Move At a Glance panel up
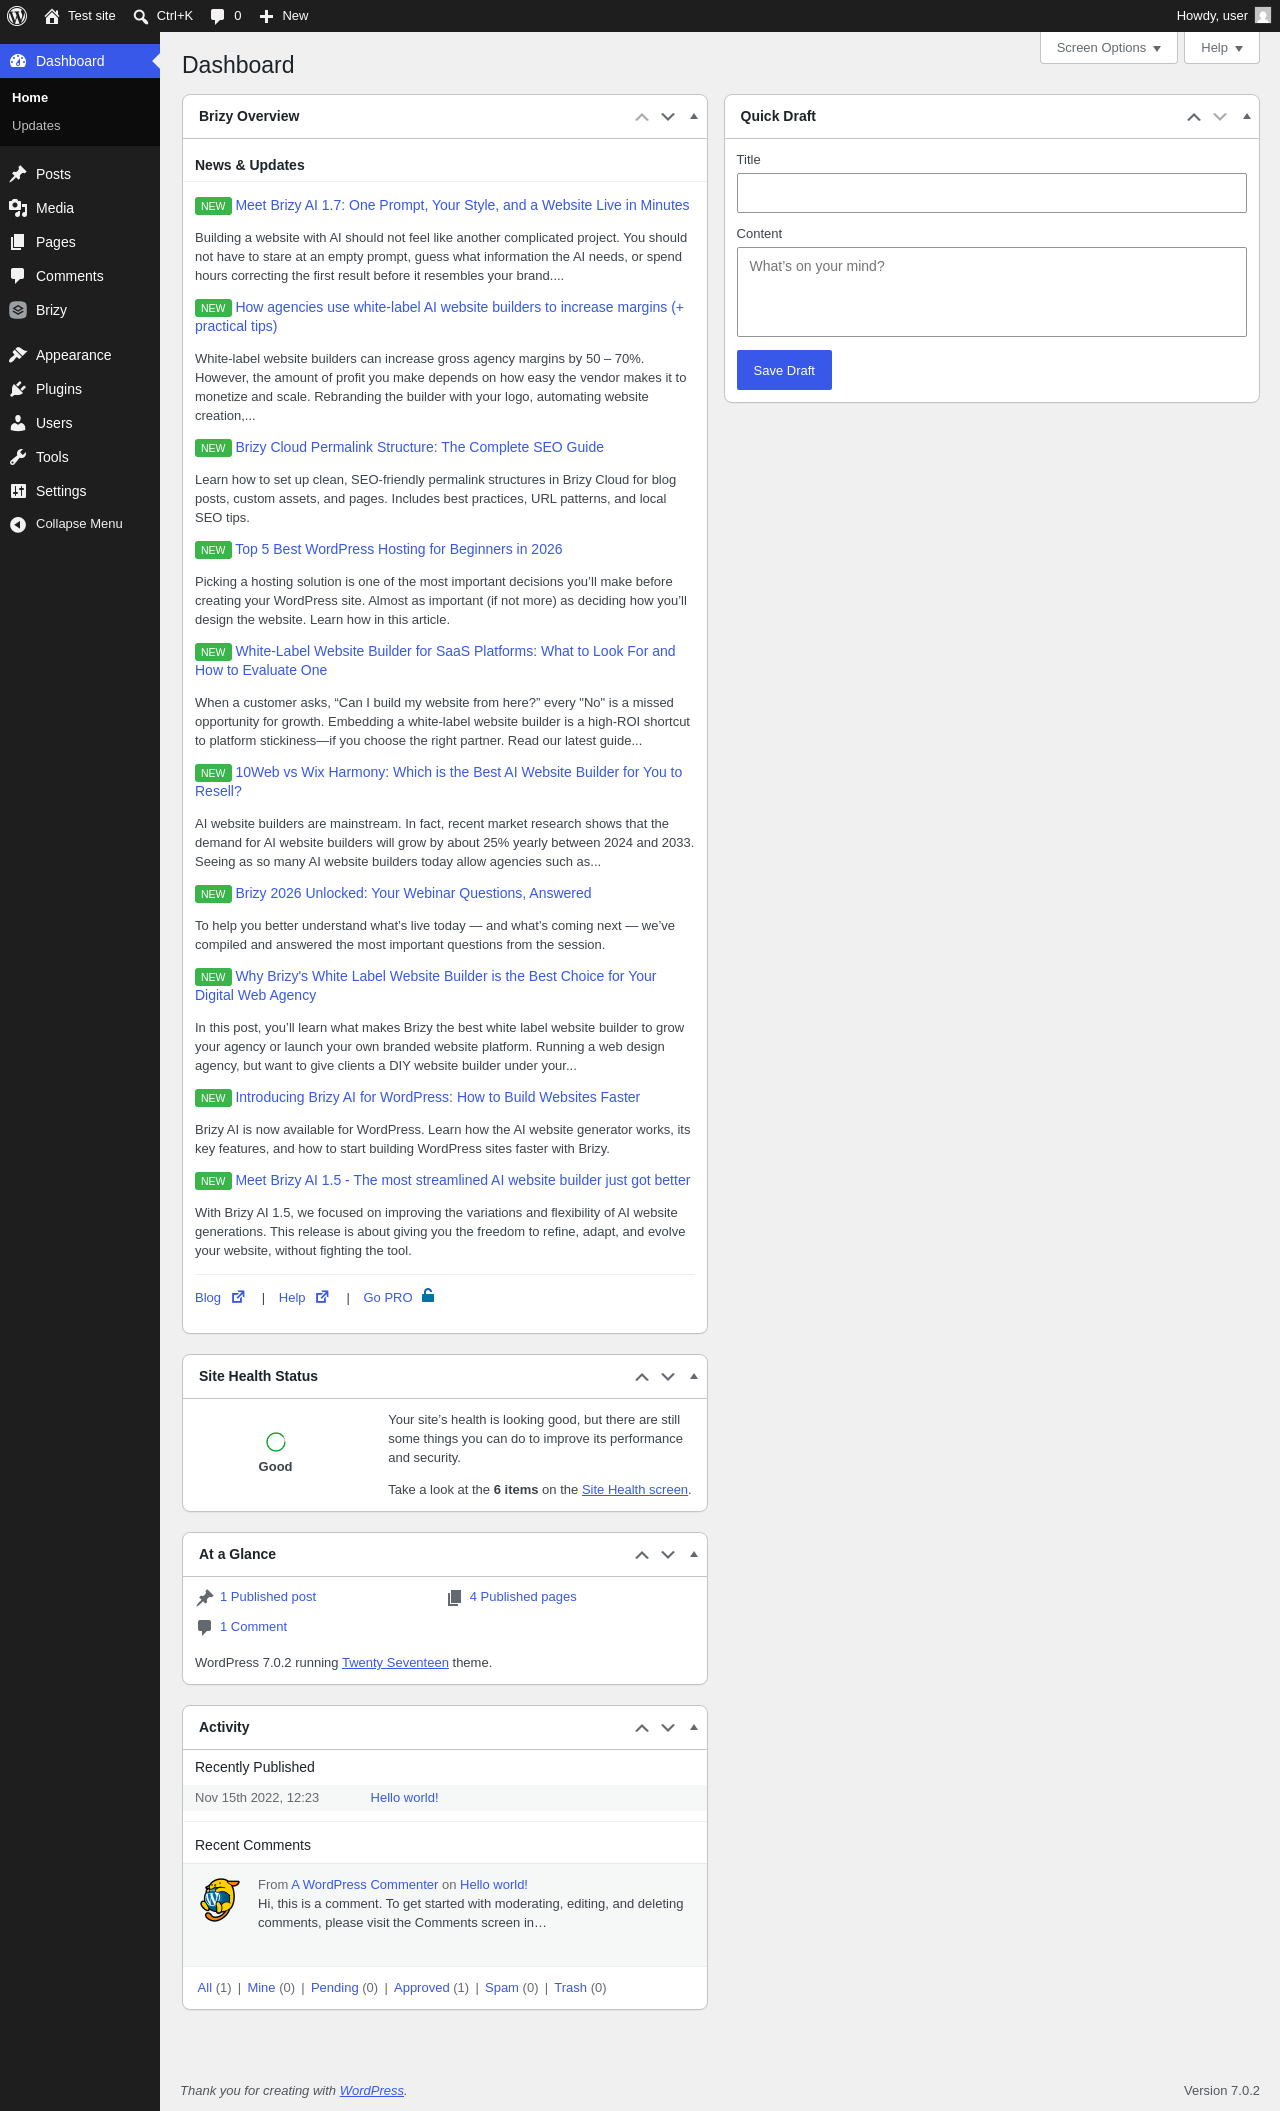 click(x=642, y=1555)
